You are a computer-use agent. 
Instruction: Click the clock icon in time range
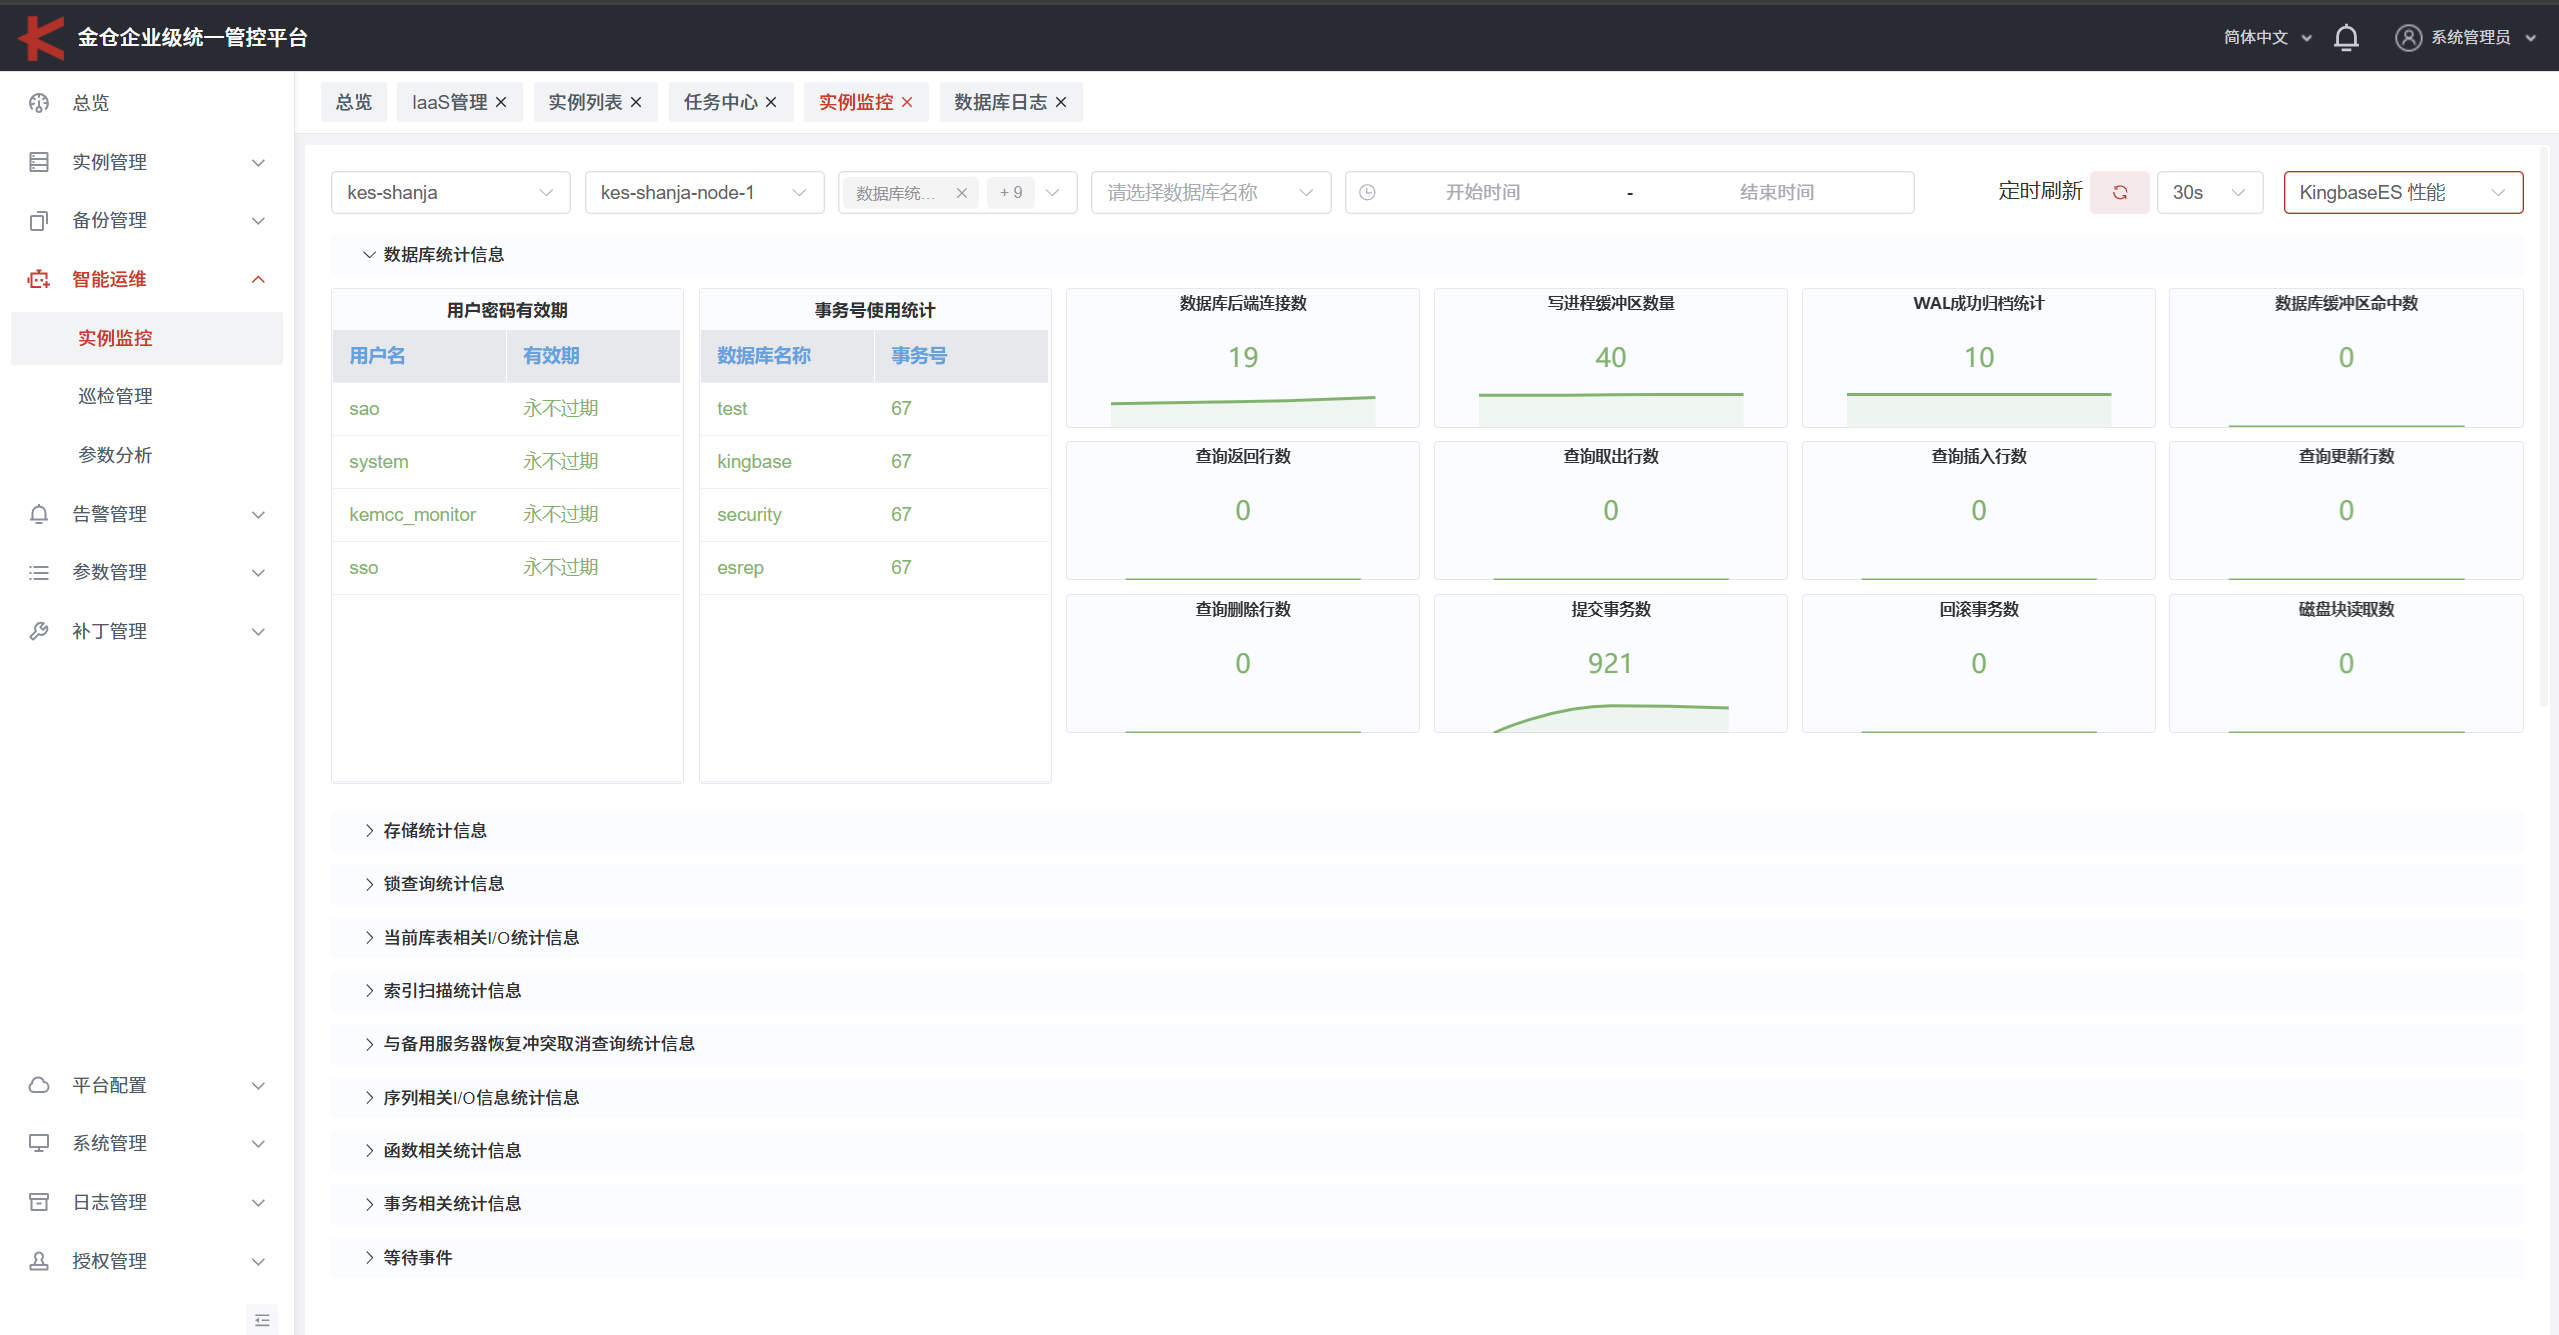(x=1367, y=192)
